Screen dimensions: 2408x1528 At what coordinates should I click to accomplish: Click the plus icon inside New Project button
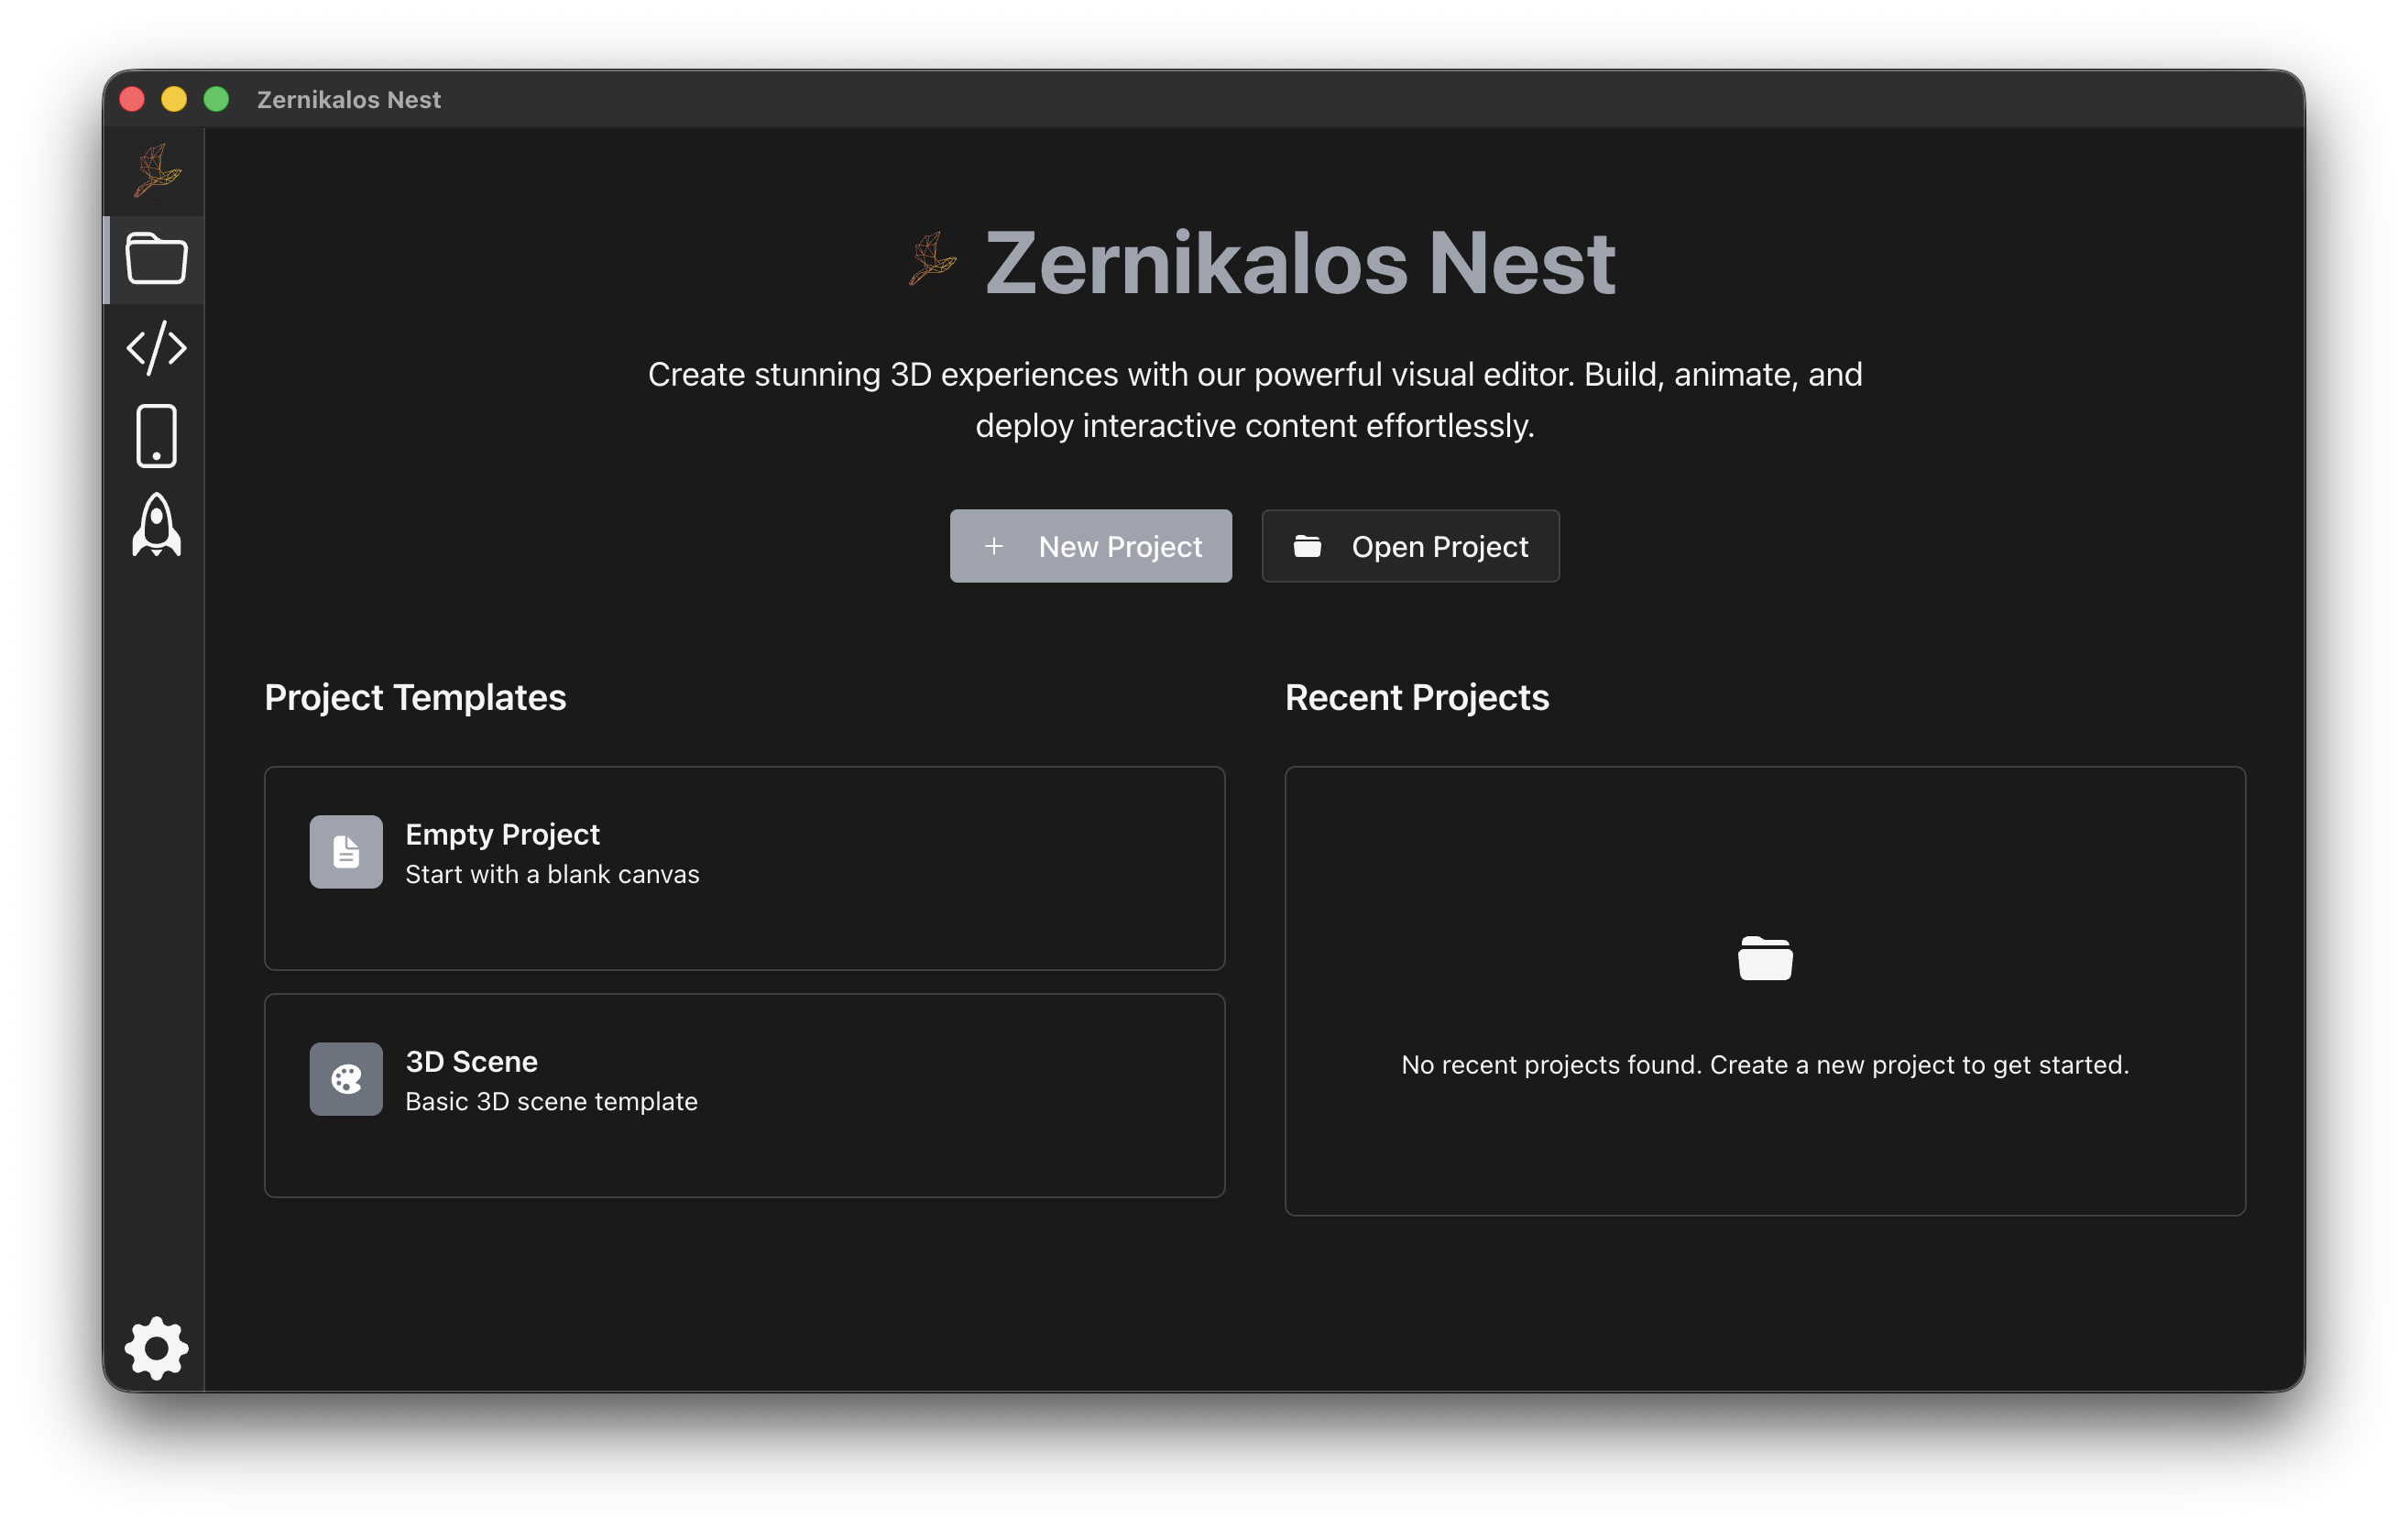click(x=994, y=546)
